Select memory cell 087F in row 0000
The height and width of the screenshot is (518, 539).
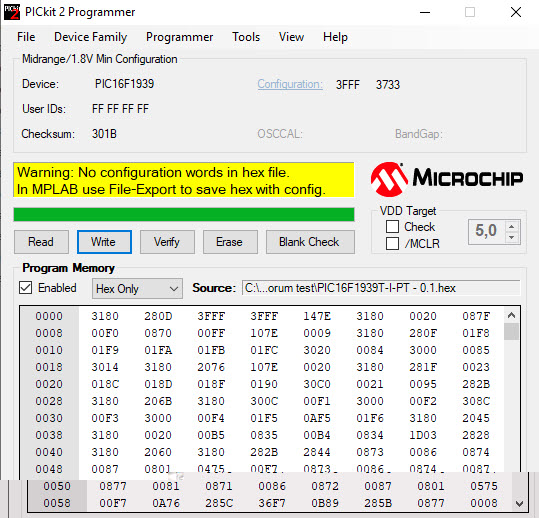tap(476, 316)
